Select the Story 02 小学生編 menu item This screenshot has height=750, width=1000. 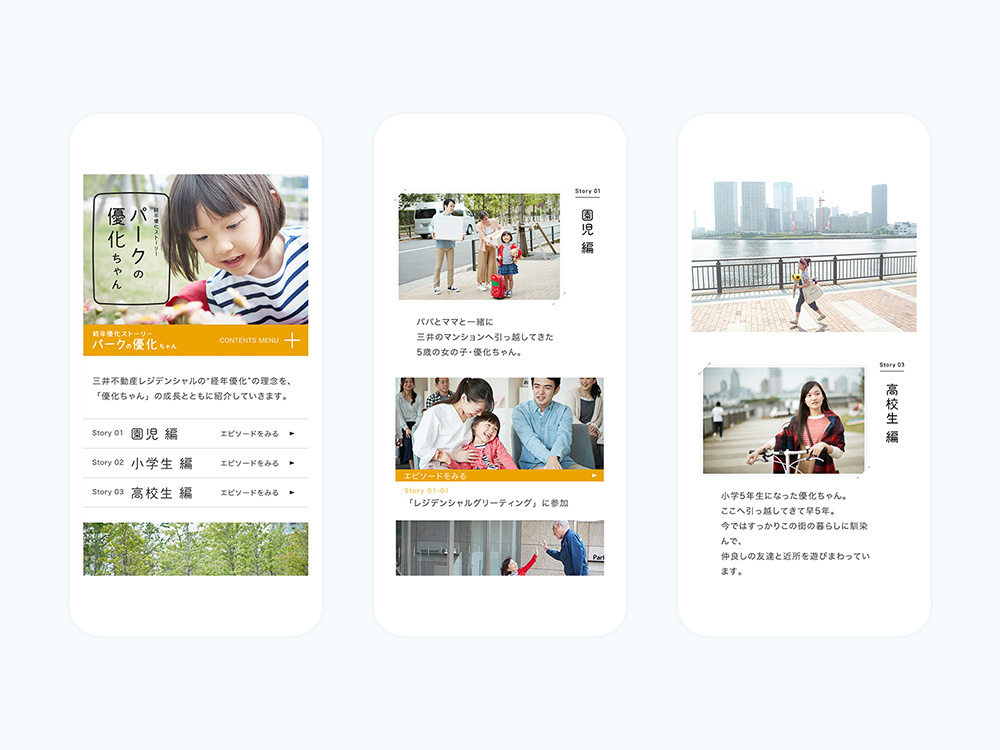click(142, 463)
